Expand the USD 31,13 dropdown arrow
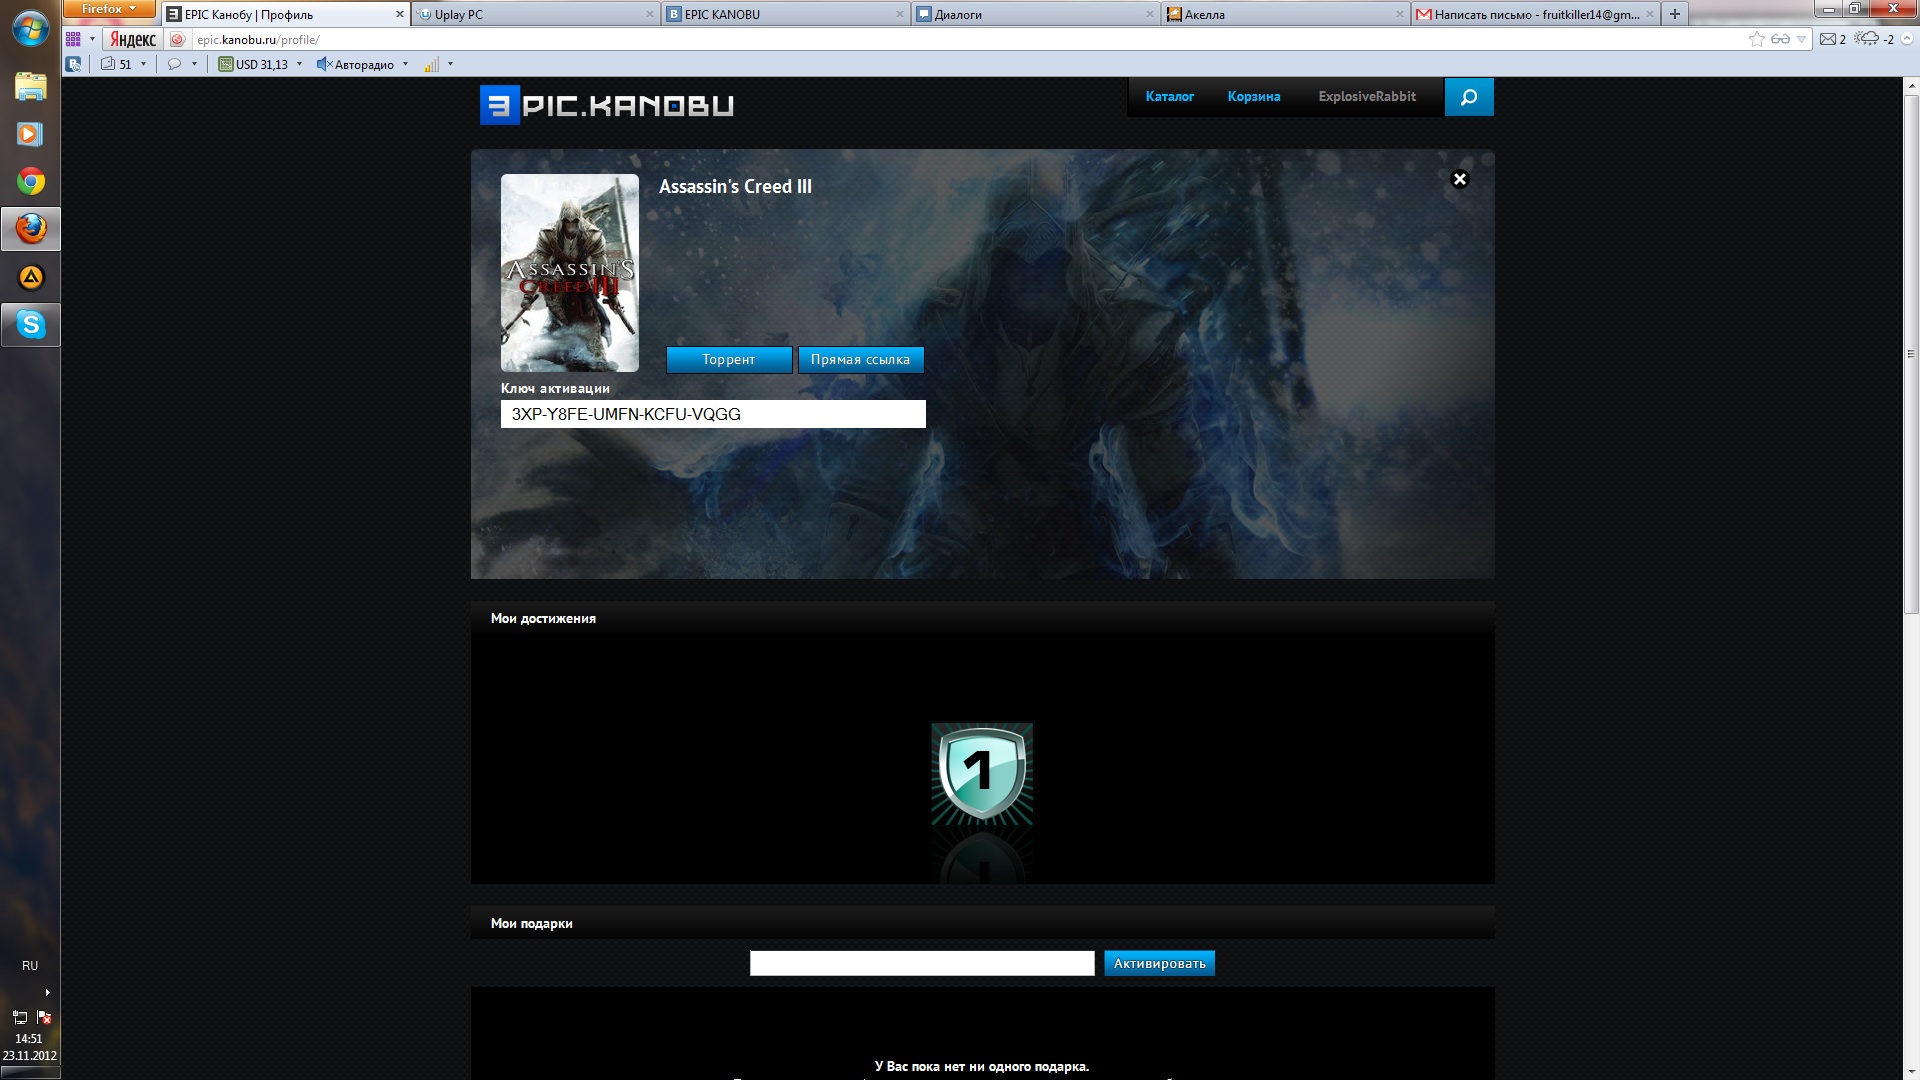Viewport: 1920px width, 1080px height. (299, 64)
